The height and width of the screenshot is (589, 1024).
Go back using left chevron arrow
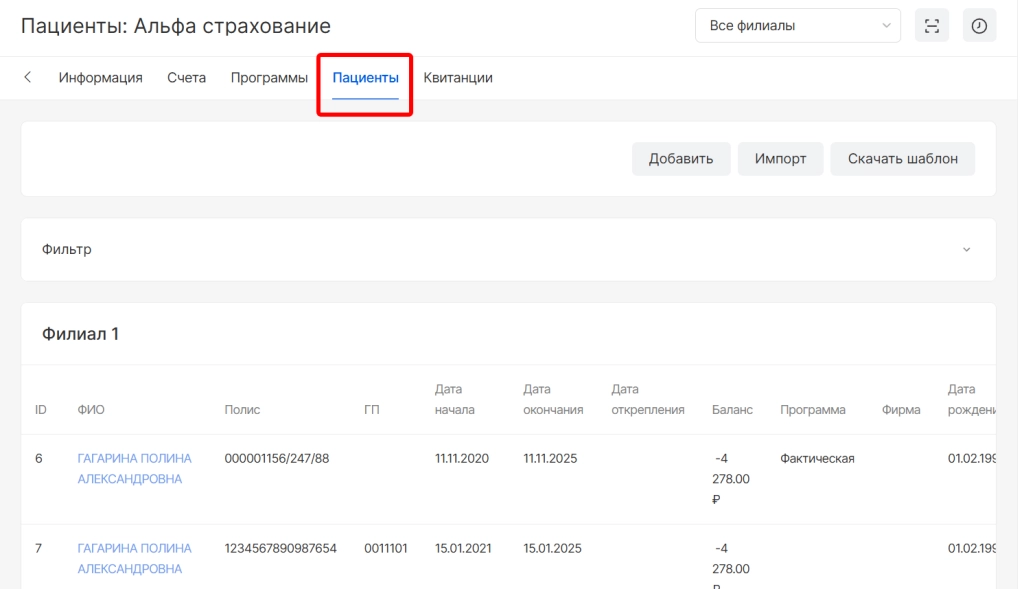tap(28, 77)
